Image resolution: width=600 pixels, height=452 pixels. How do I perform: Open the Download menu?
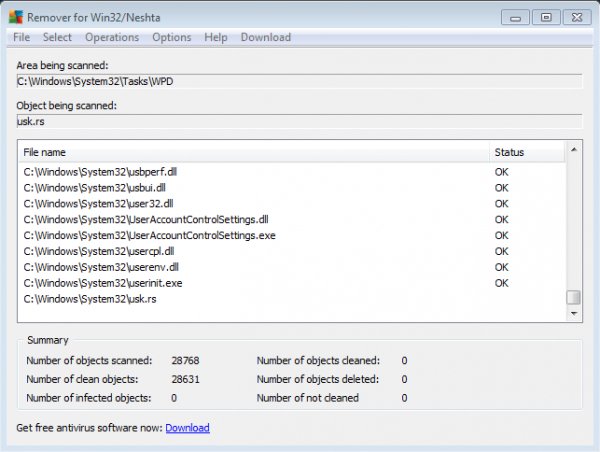click(x=266, y=37)
